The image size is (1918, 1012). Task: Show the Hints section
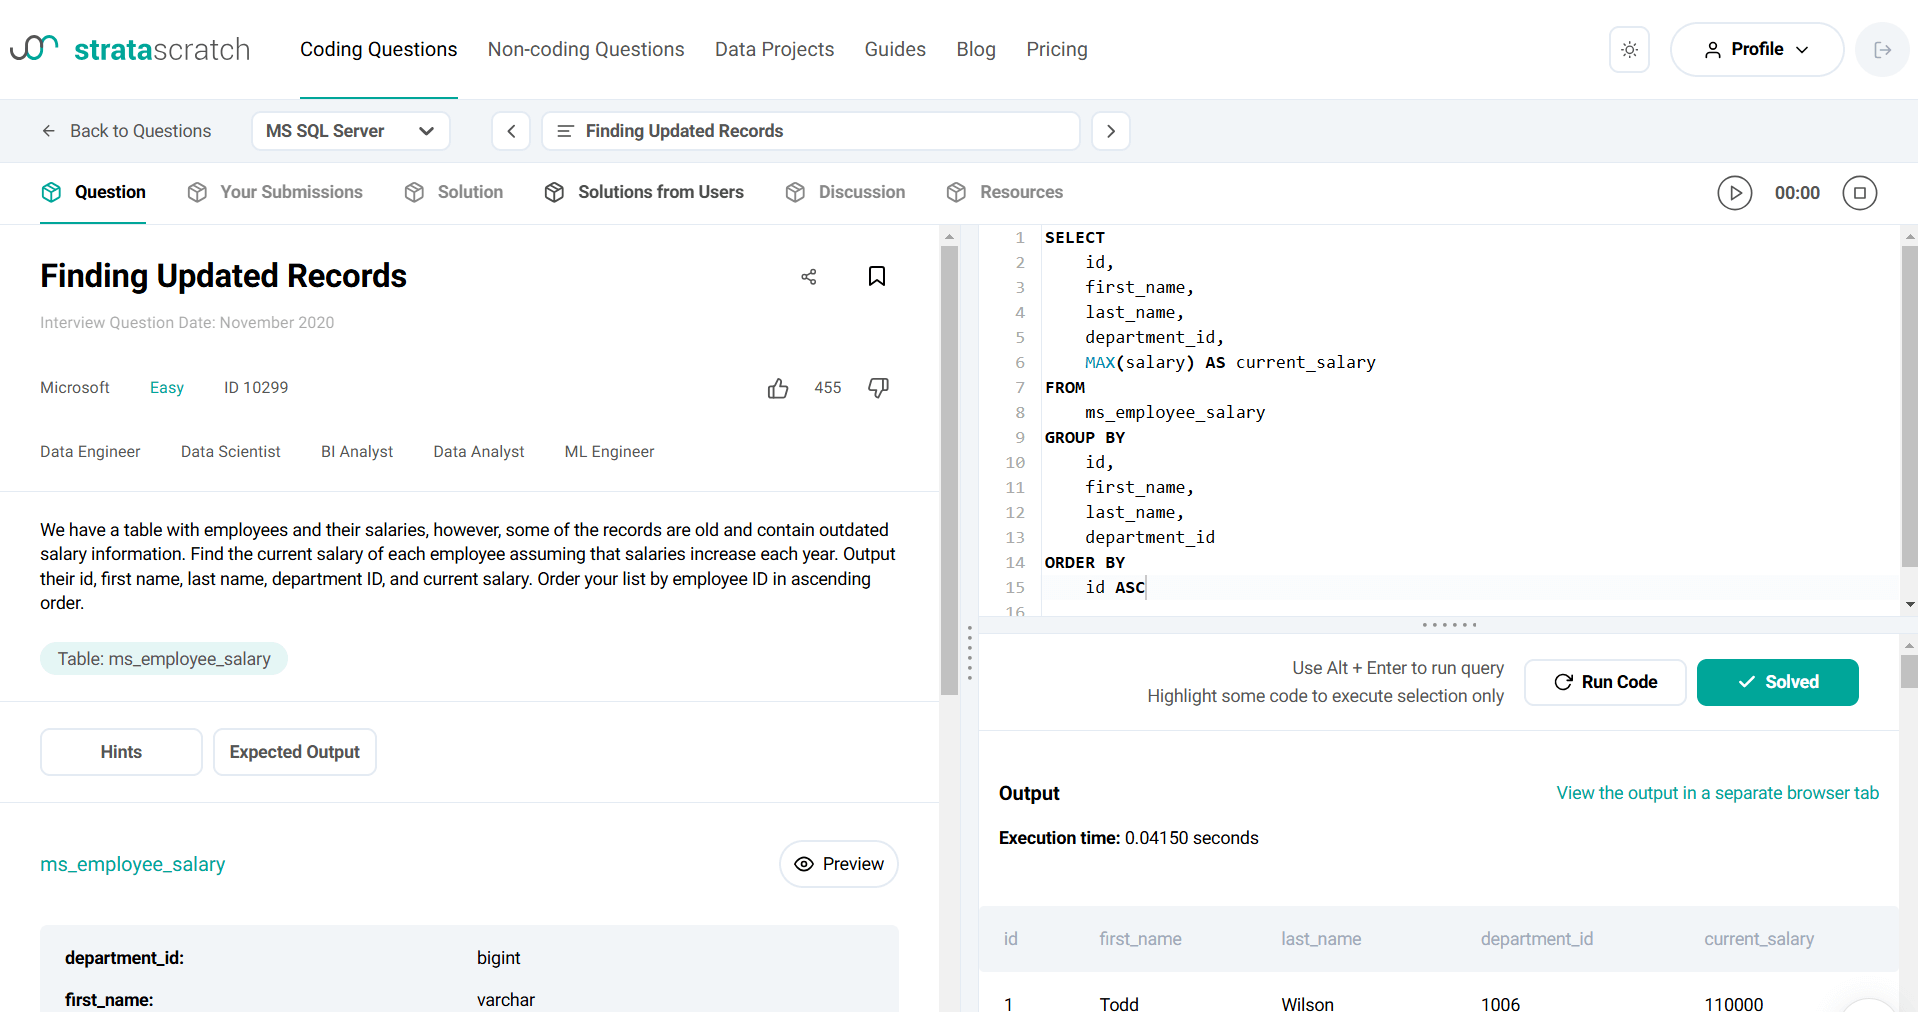point(121,752)
